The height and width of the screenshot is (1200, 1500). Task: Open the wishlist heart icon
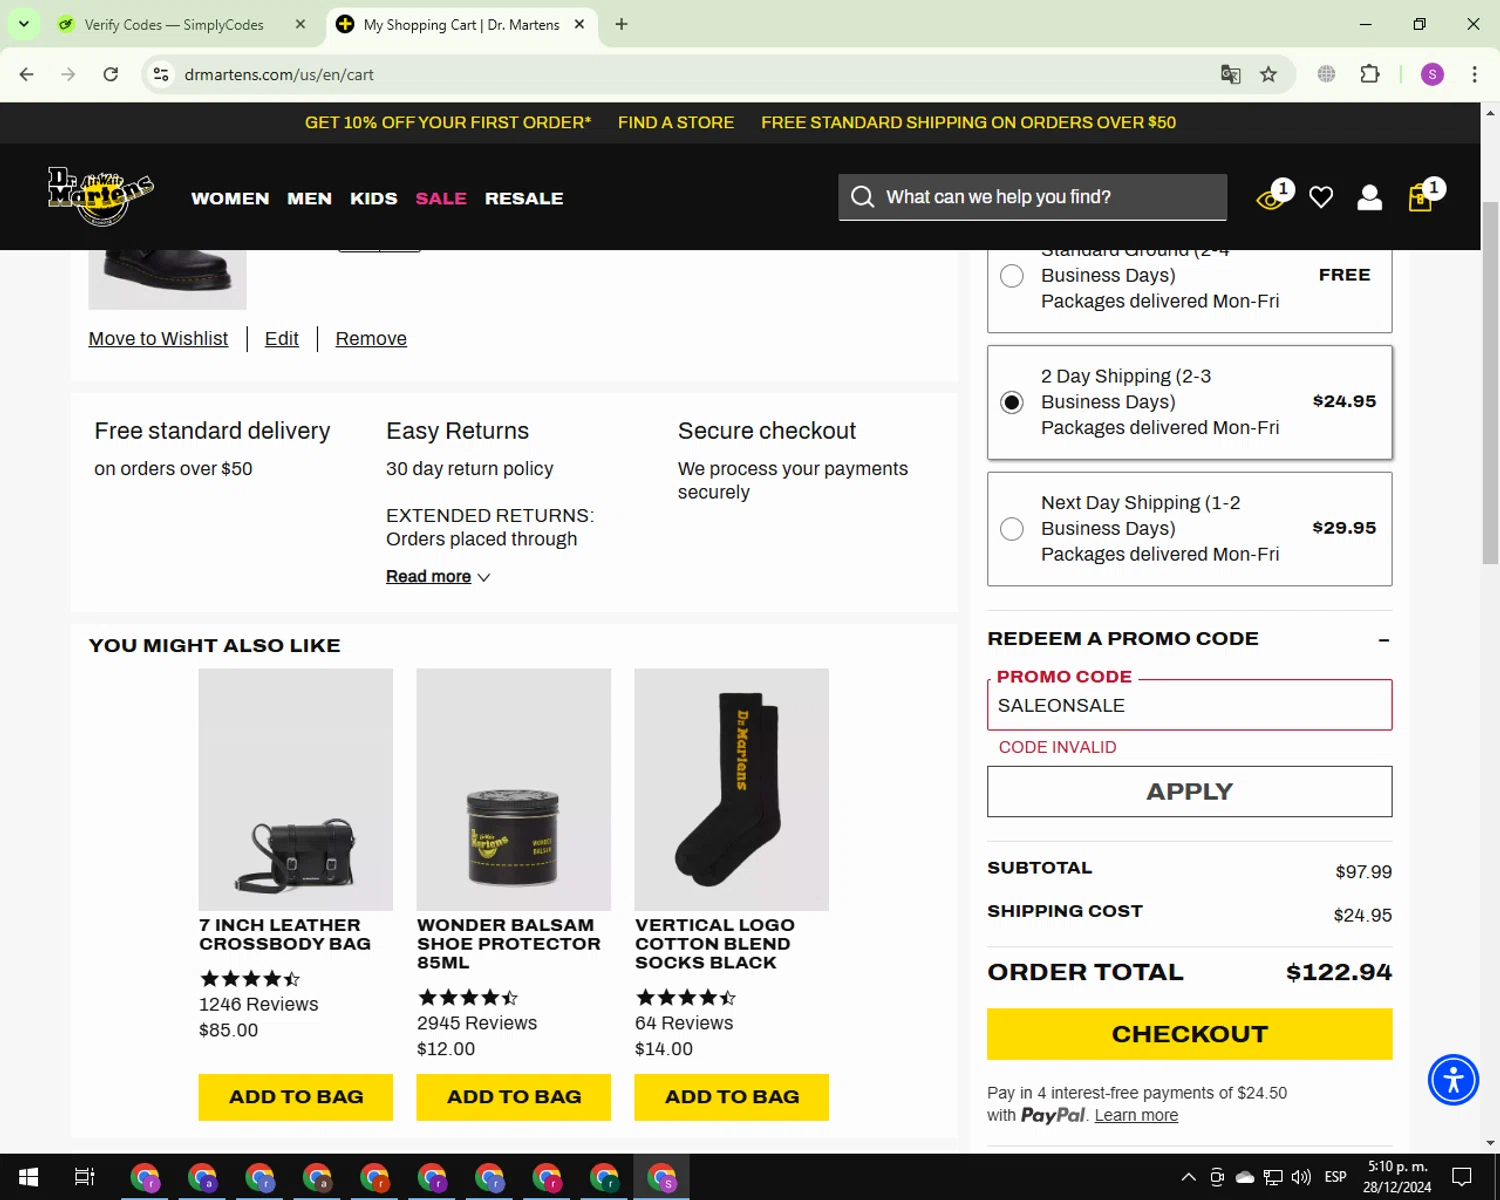(x=1321, y=198)
